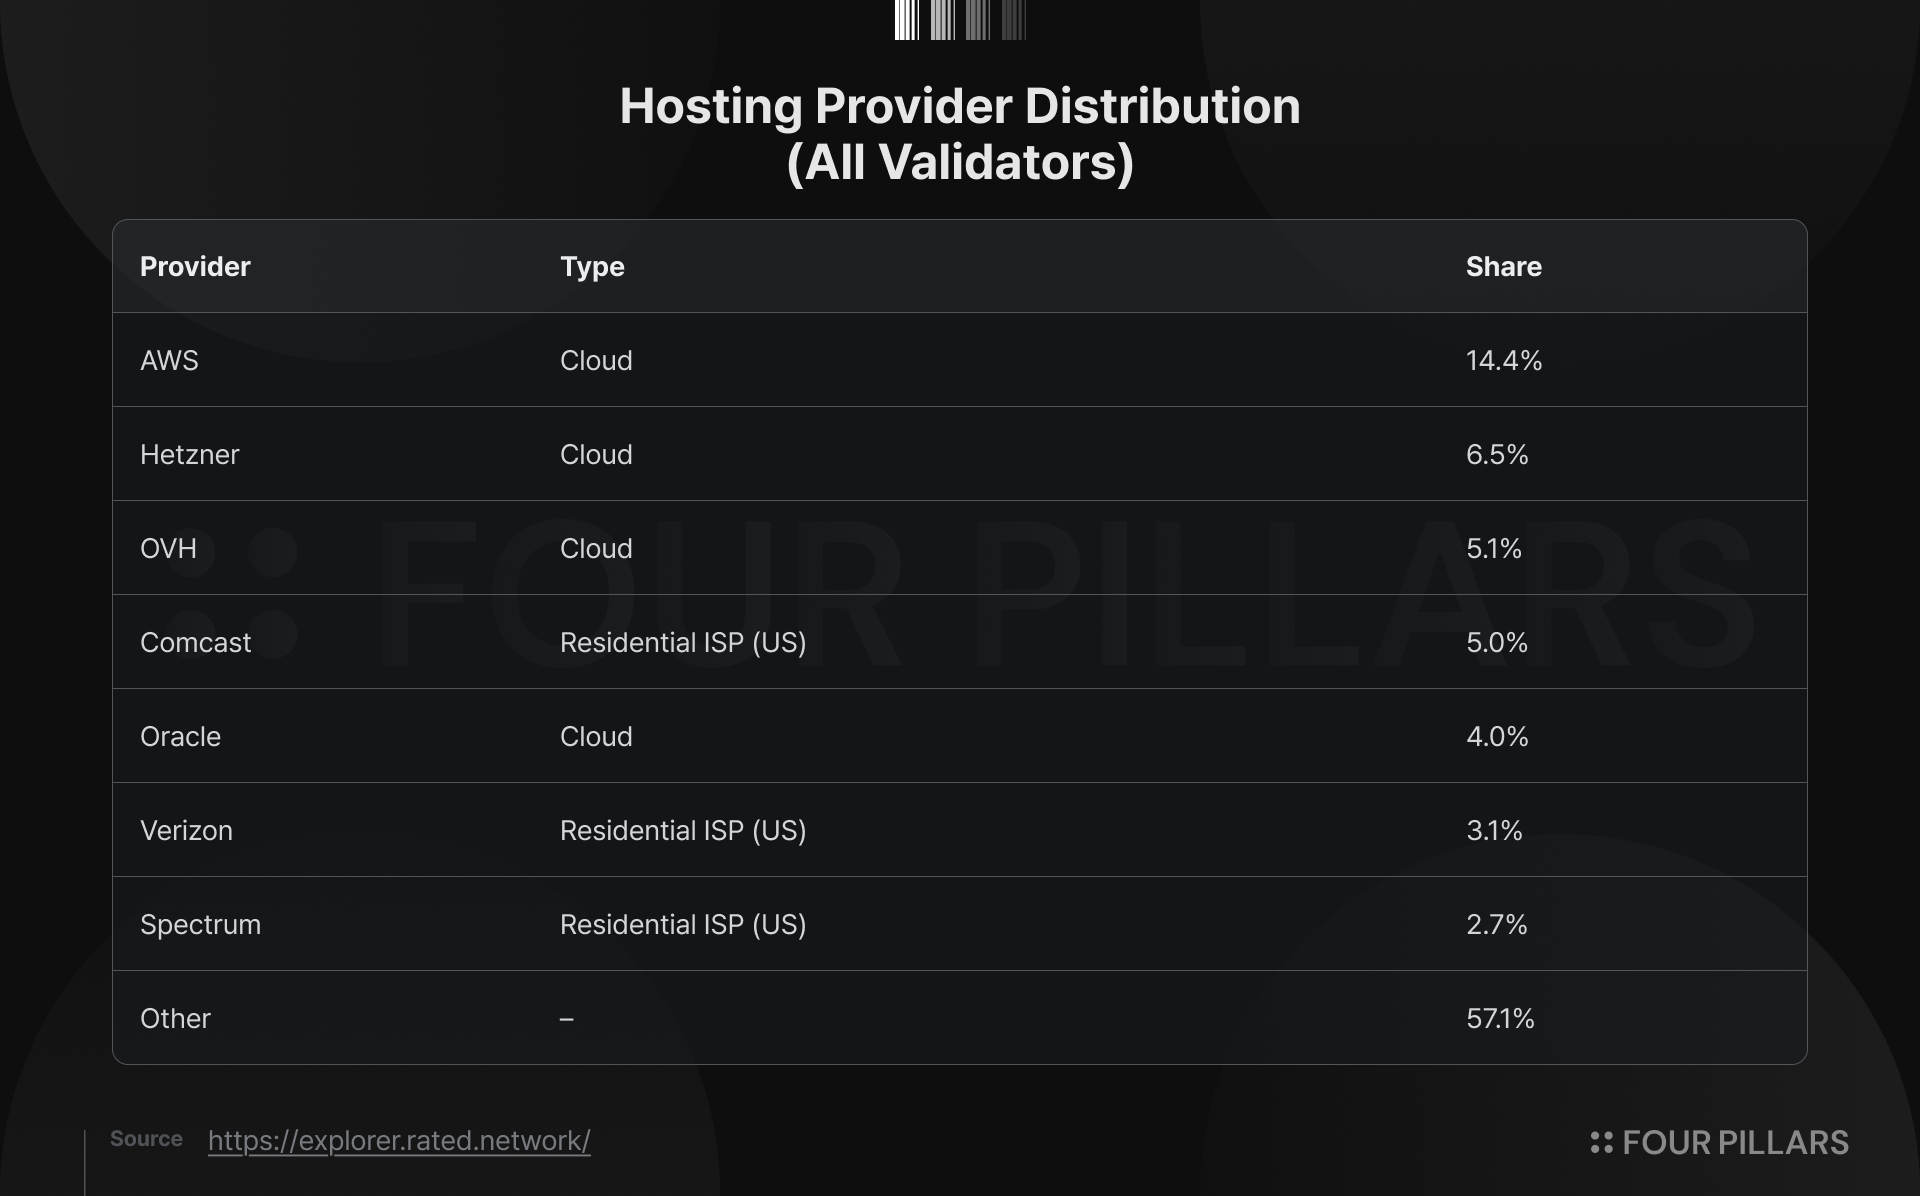Click the Verizon provider name
The width and height of the screenshot is (1920, 1196).
pos(186,831)
